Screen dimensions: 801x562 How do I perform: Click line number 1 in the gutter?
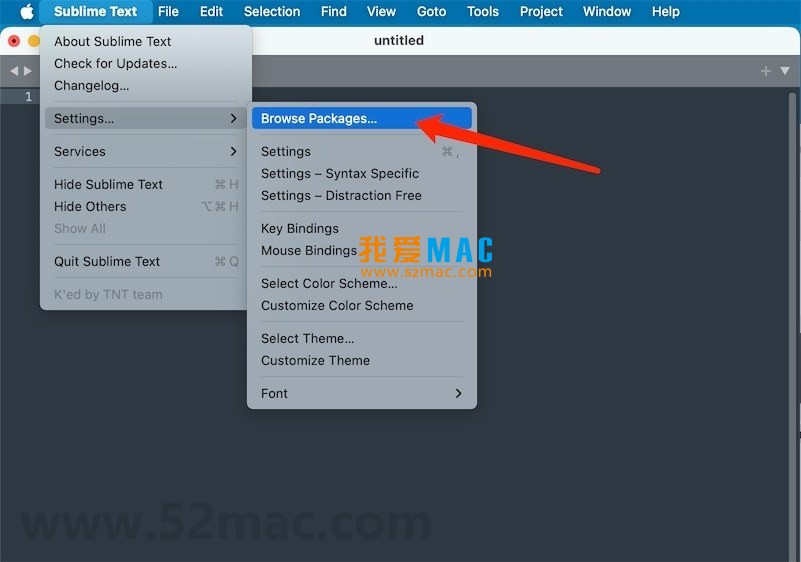28,97
